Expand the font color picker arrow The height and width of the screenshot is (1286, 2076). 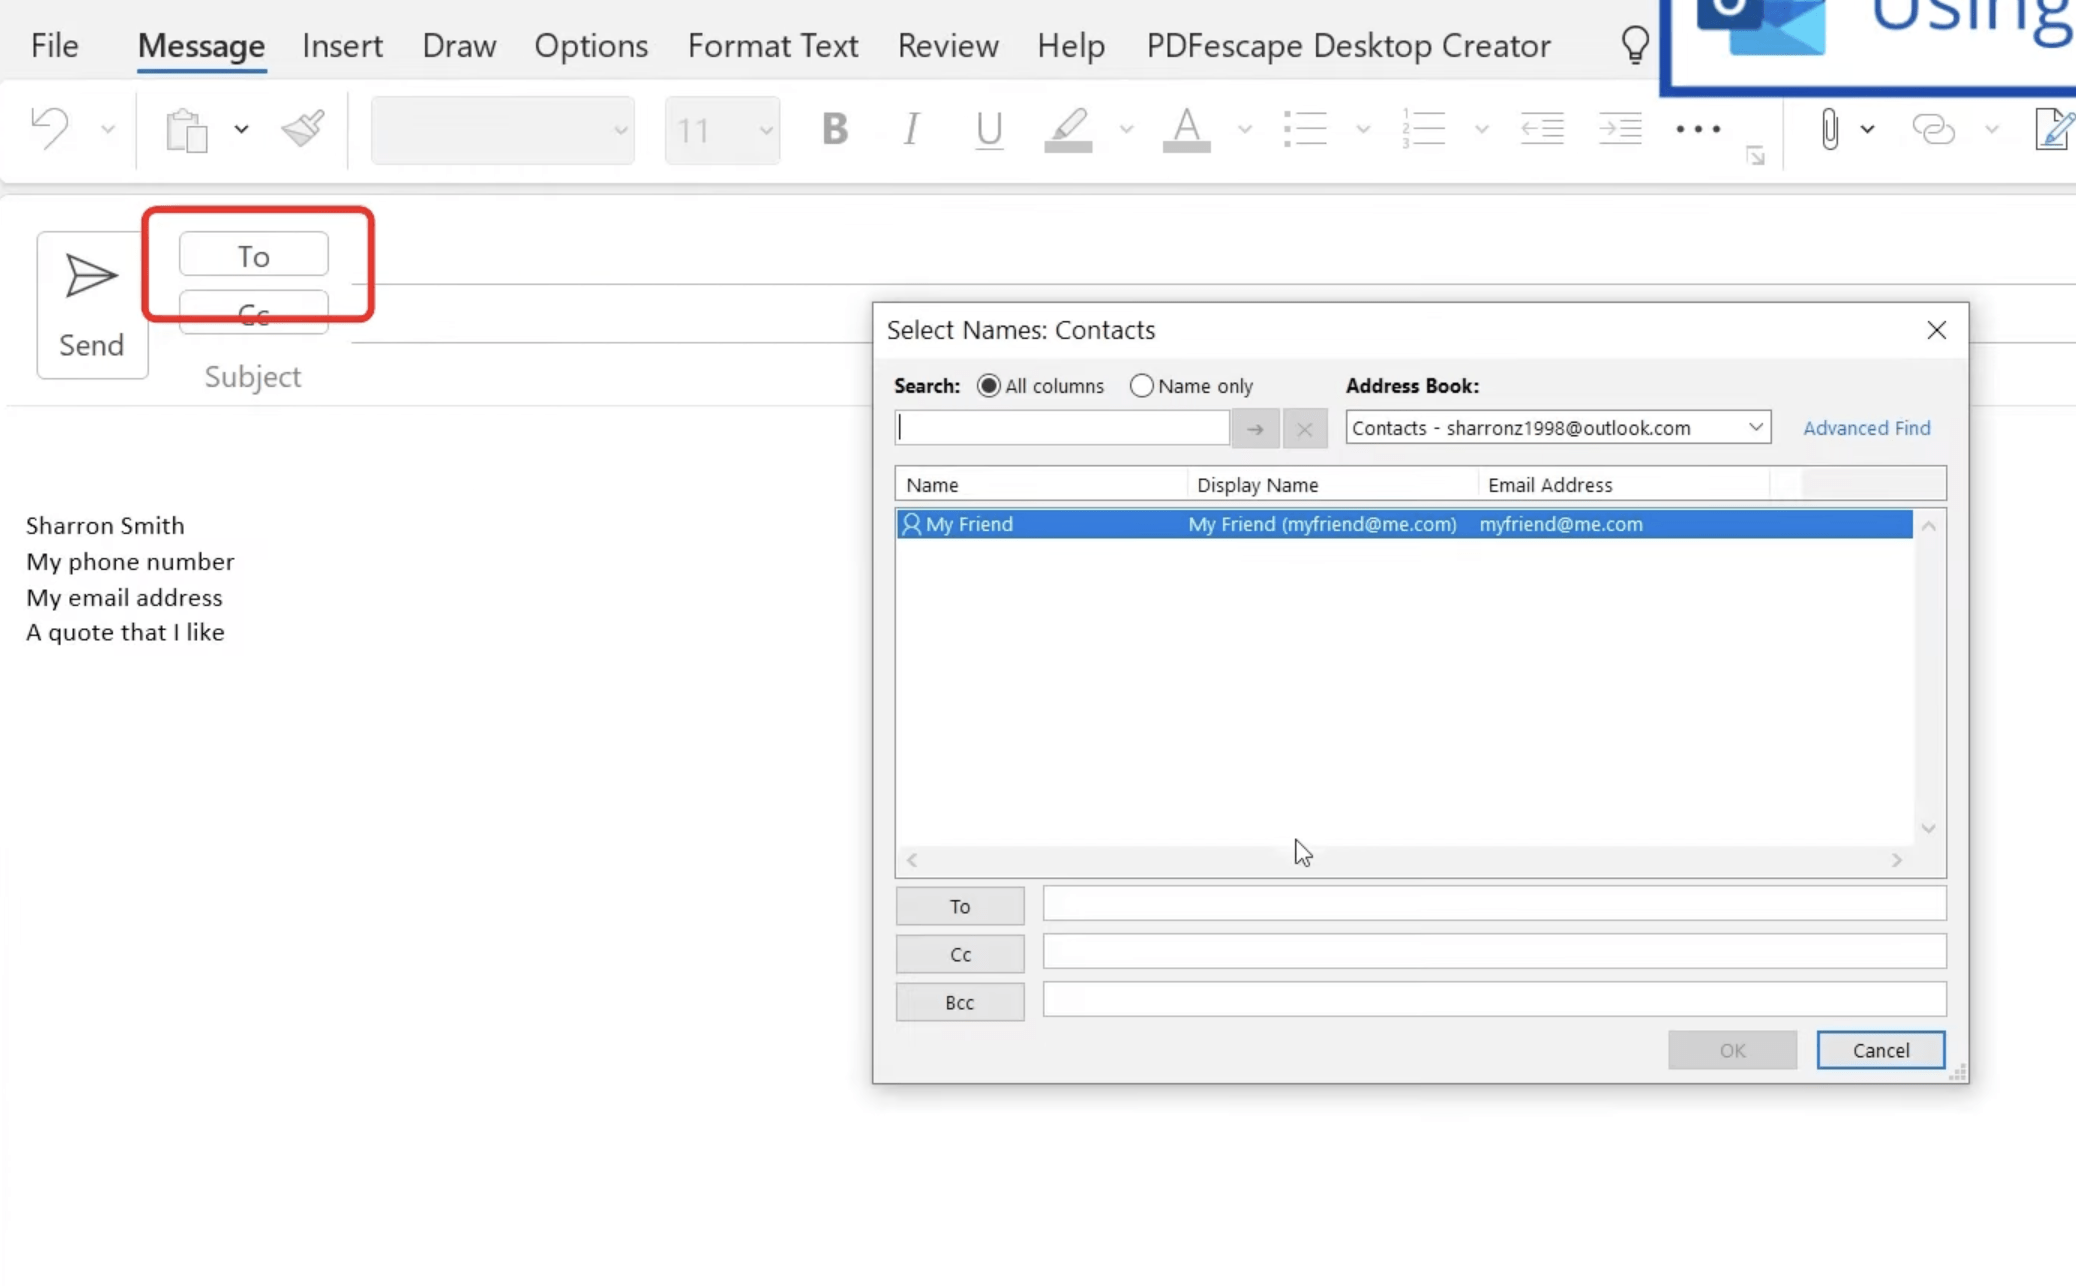tap(1244, 129)
